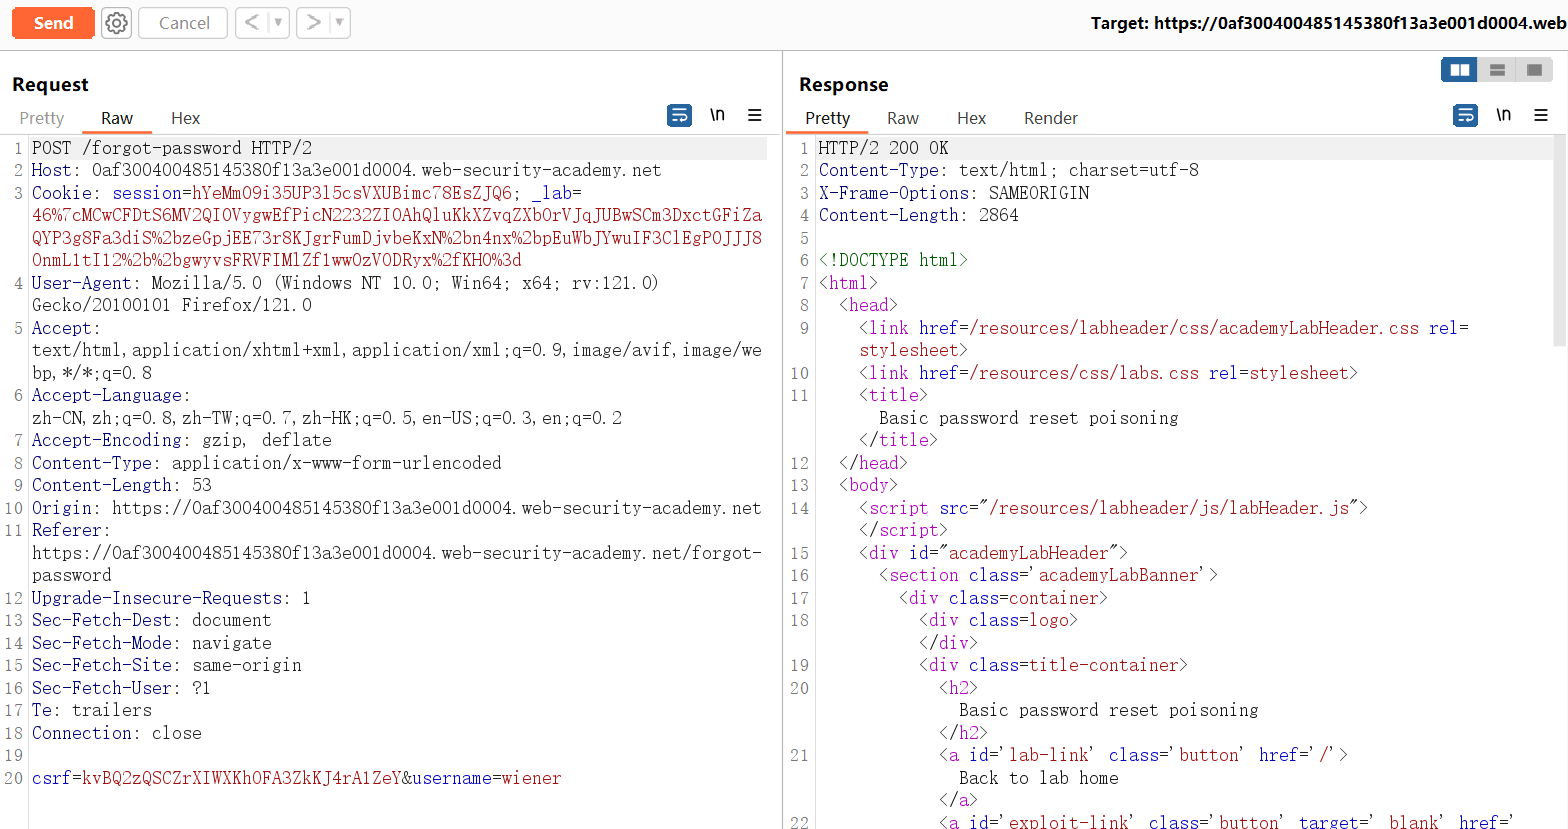Image resolution: width=1568 pixels, height=829 pixels.
Task: Expand the forward history dropdown arrow
Action: pos(340,23)
